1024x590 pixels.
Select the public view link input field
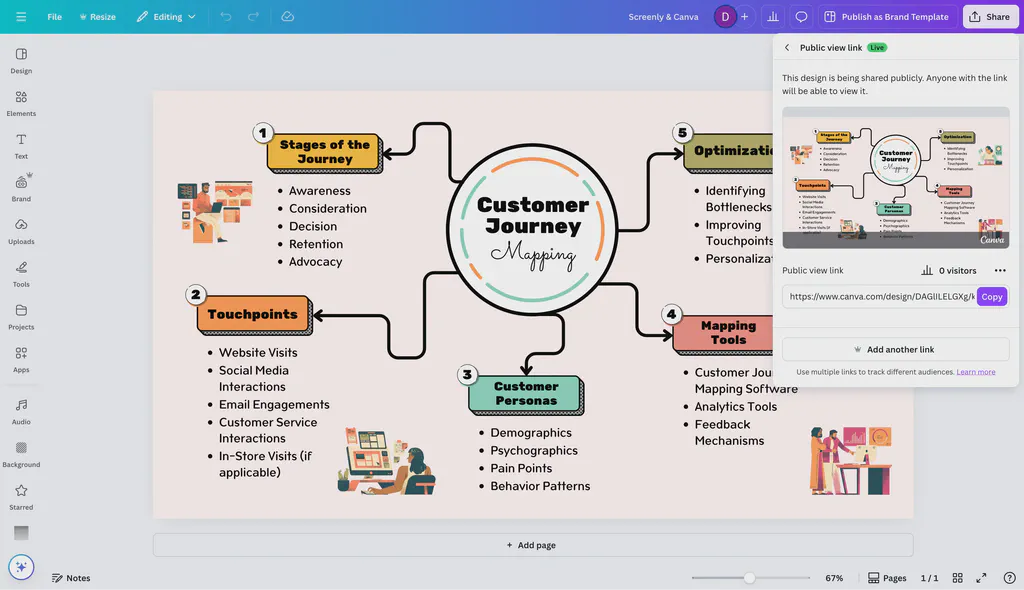870,296
